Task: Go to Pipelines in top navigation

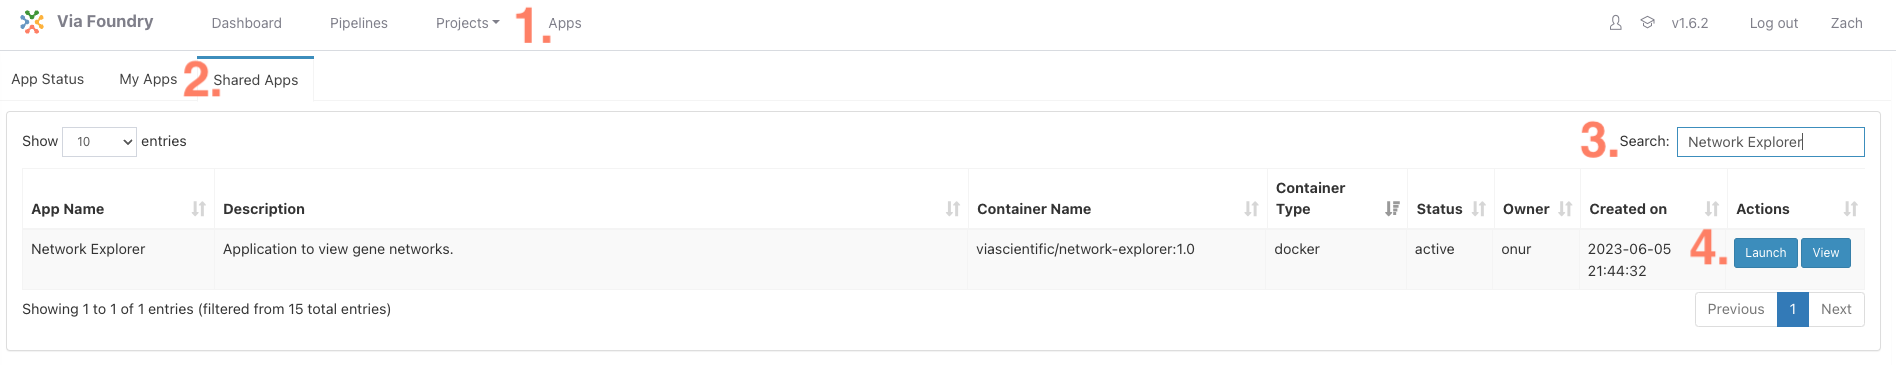Action: click(x=359, y=23)
